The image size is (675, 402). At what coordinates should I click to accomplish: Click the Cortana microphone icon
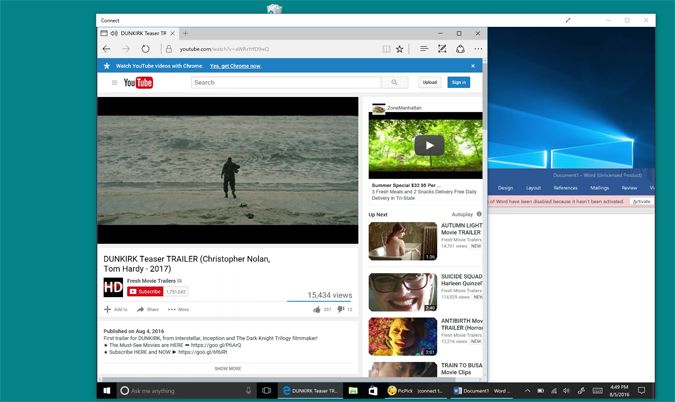coord(248,391)
